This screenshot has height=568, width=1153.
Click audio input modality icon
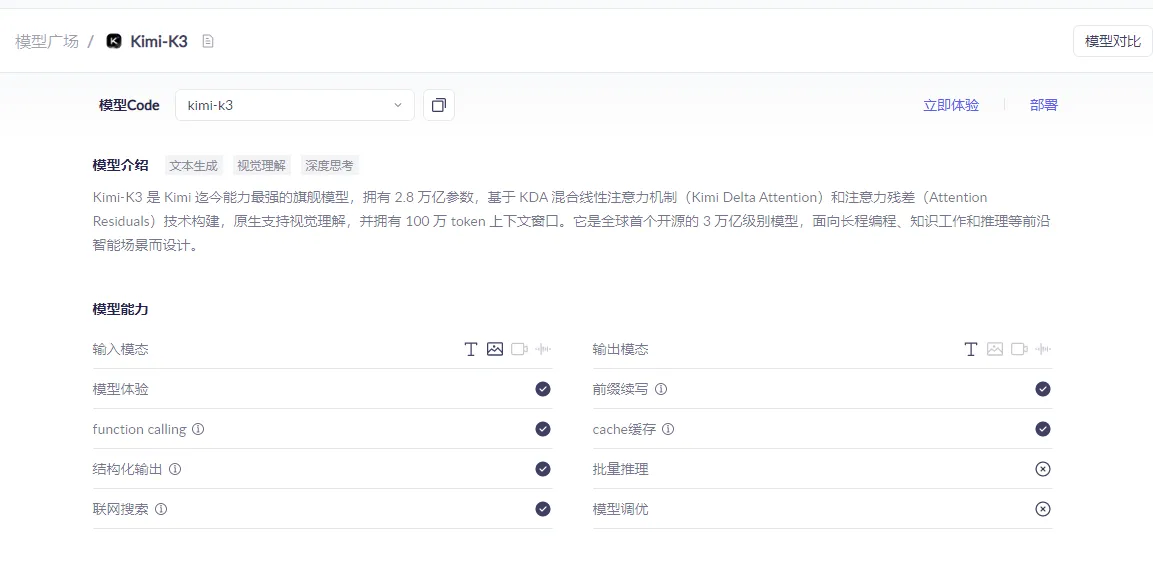543,349
